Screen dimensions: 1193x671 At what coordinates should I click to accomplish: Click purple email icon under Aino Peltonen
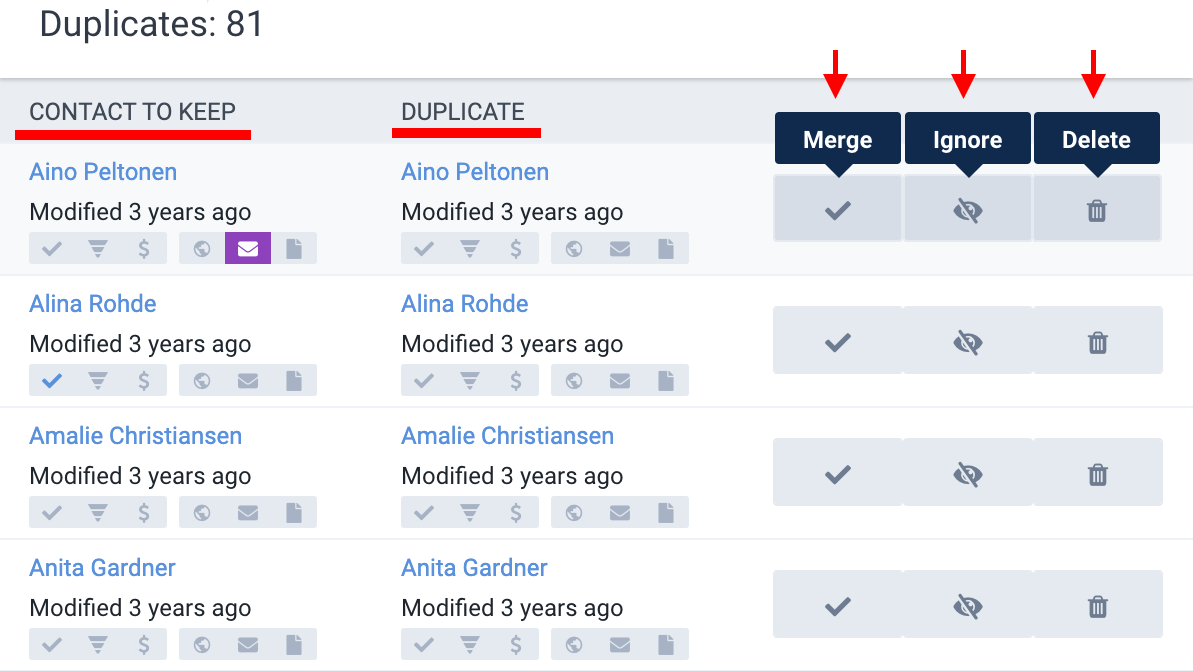click(248, 249)
